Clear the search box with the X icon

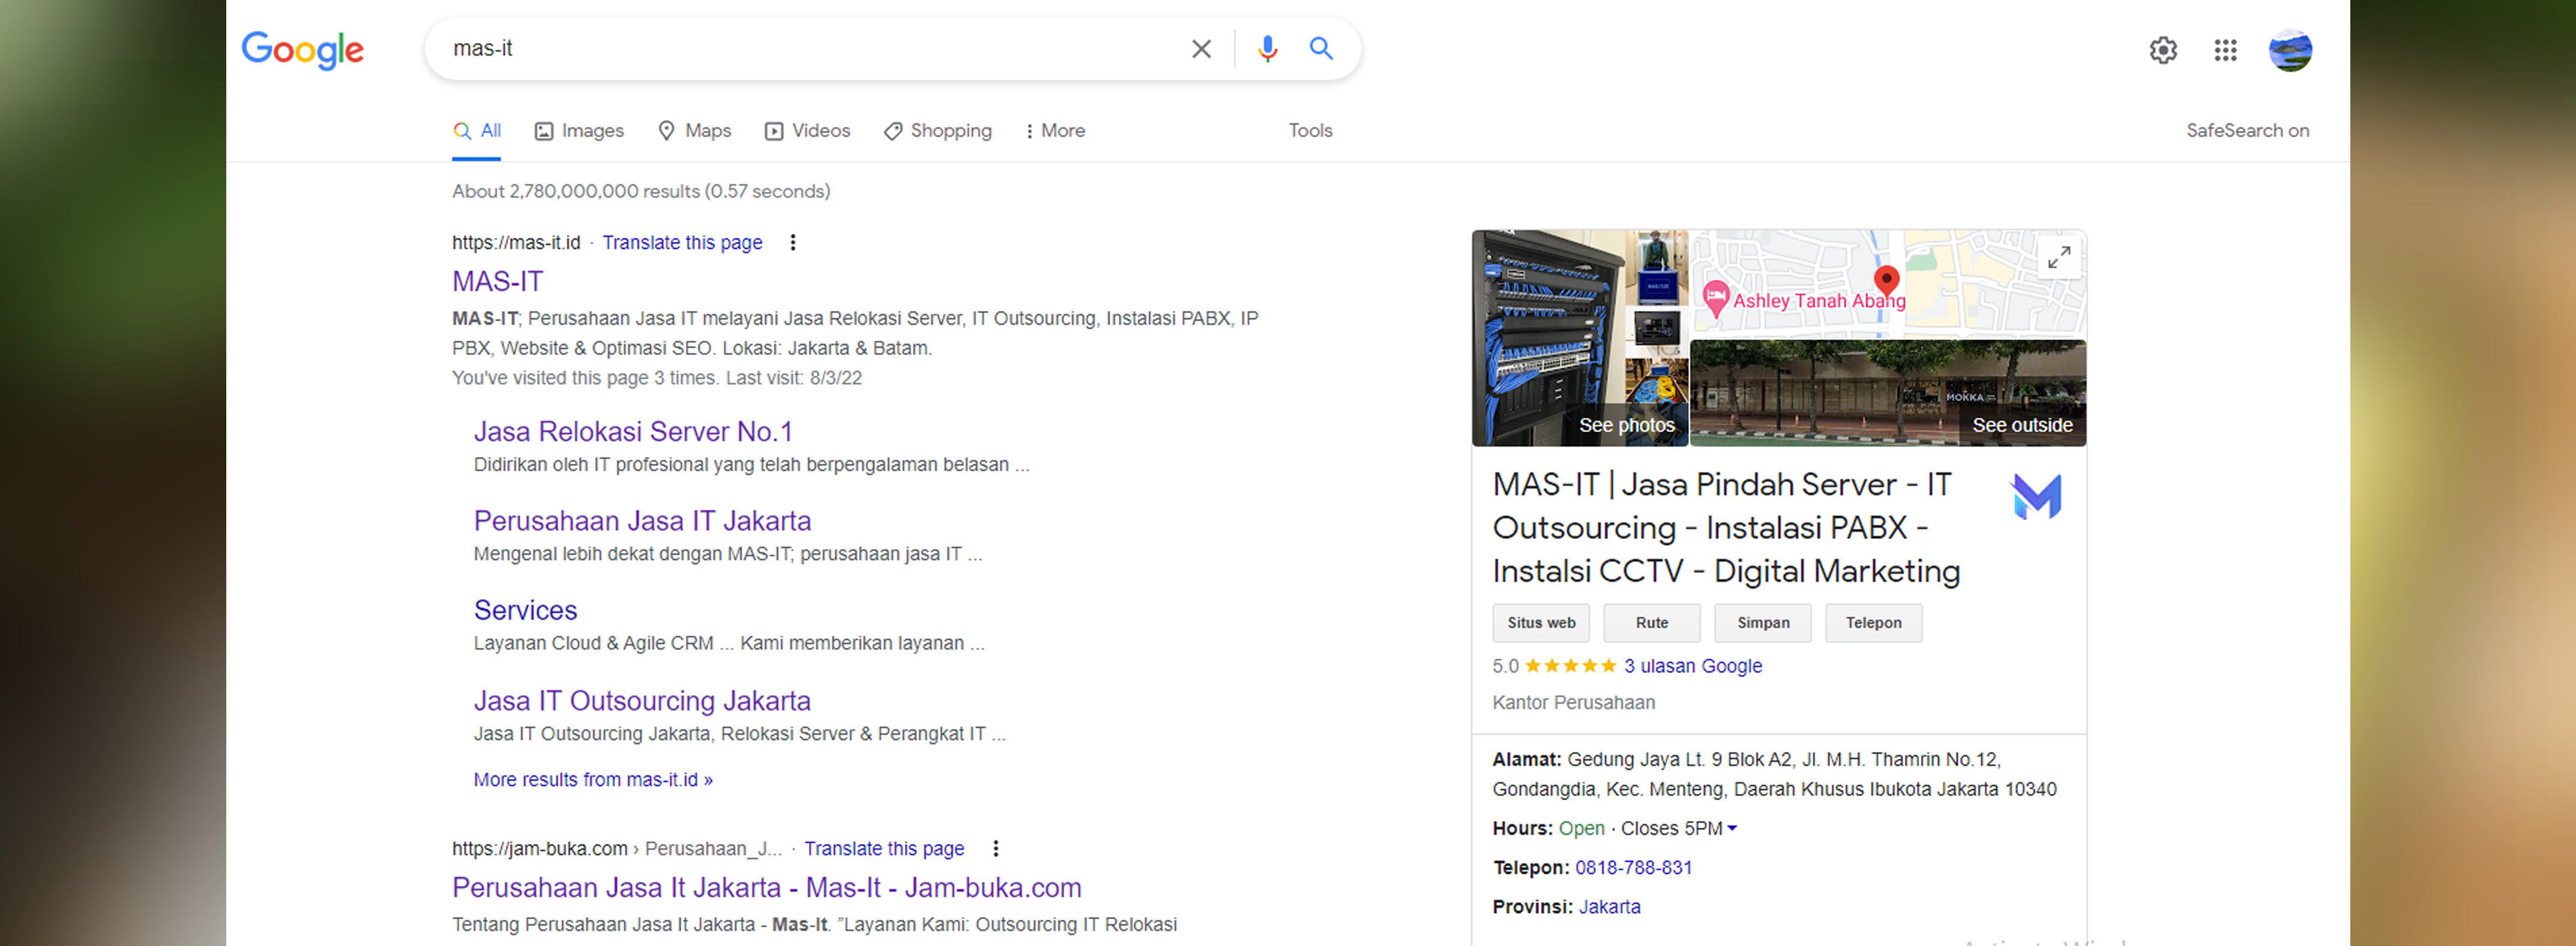coord(1201,49)
